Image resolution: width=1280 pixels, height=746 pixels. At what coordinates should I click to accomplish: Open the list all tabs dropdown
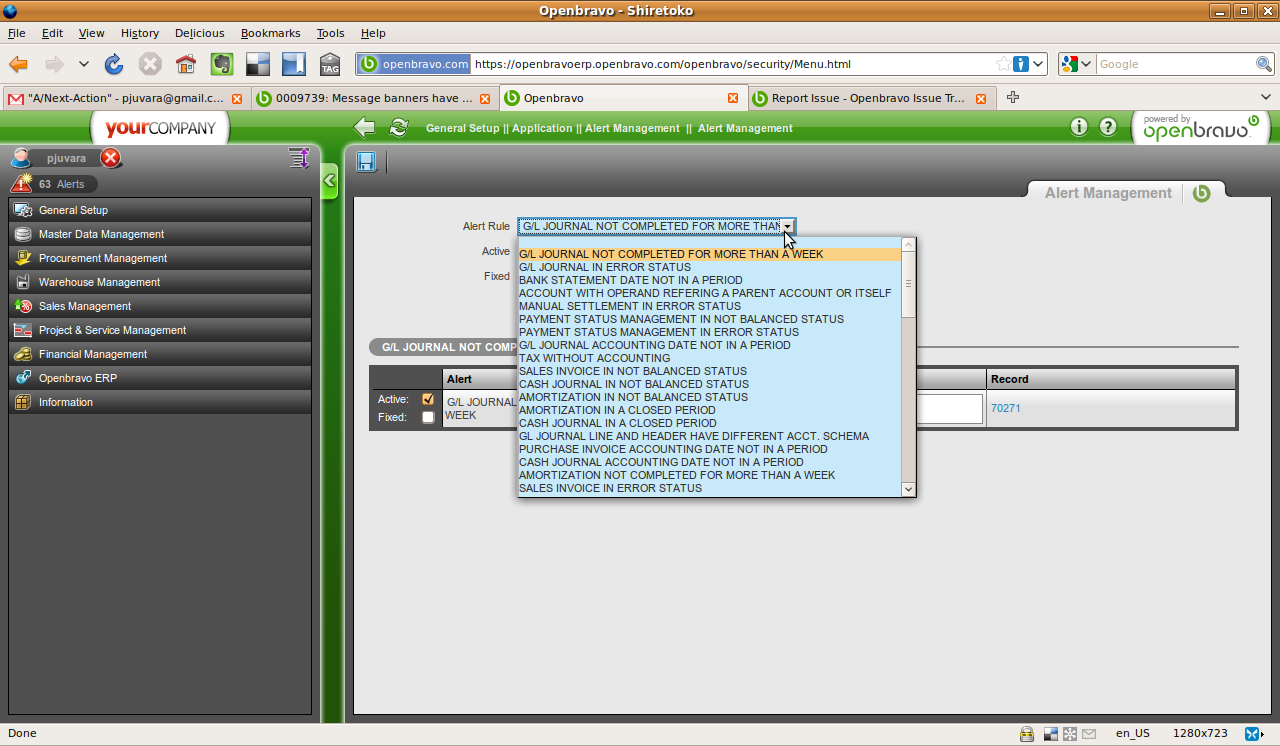(x=1265, y=98)
